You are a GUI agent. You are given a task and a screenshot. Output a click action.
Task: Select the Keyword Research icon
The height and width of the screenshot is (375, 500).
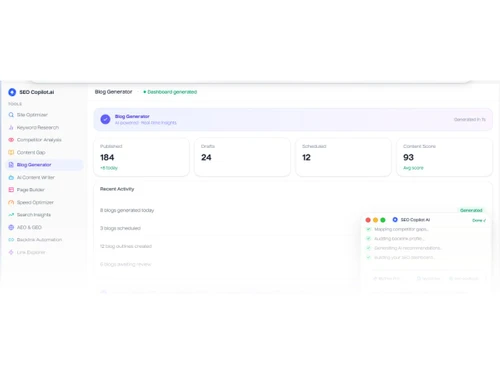point(11,127)
